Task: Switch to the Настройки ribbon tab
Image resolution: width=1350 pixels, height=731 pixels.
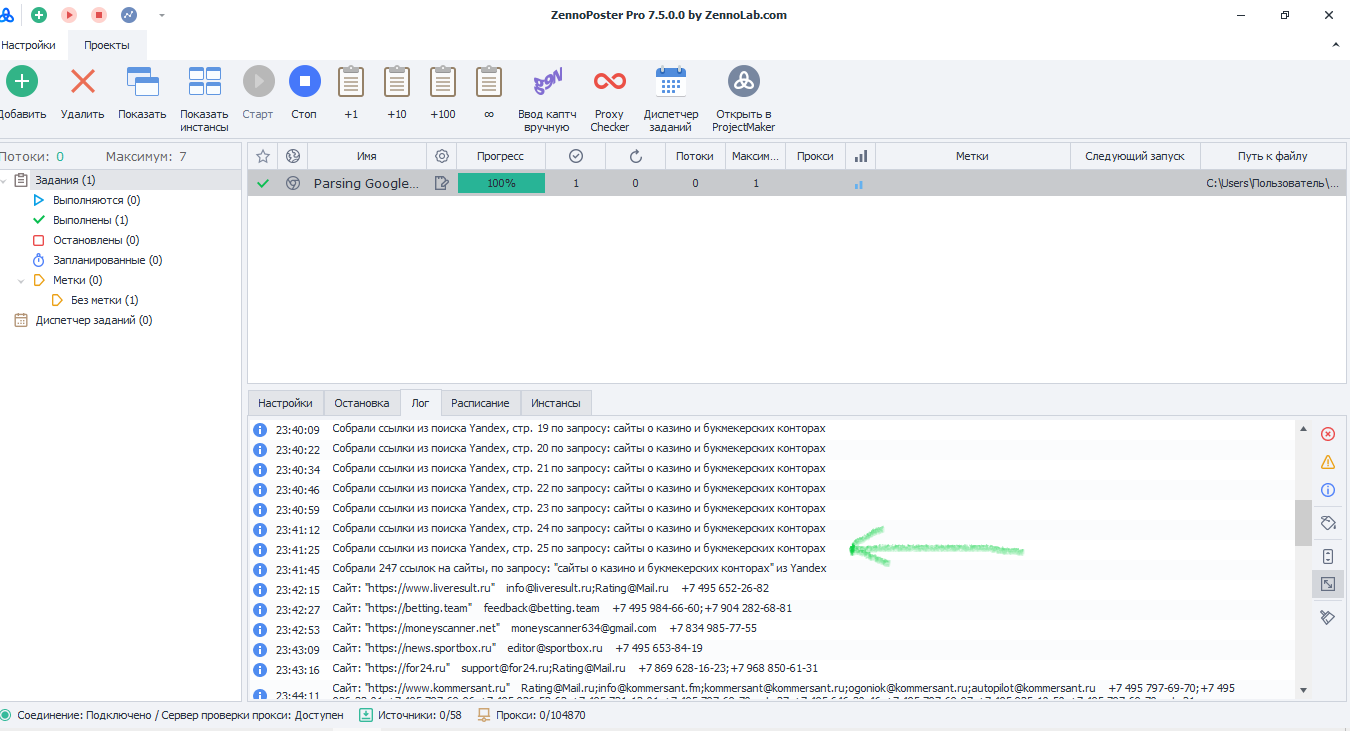Action: (28, 45)
